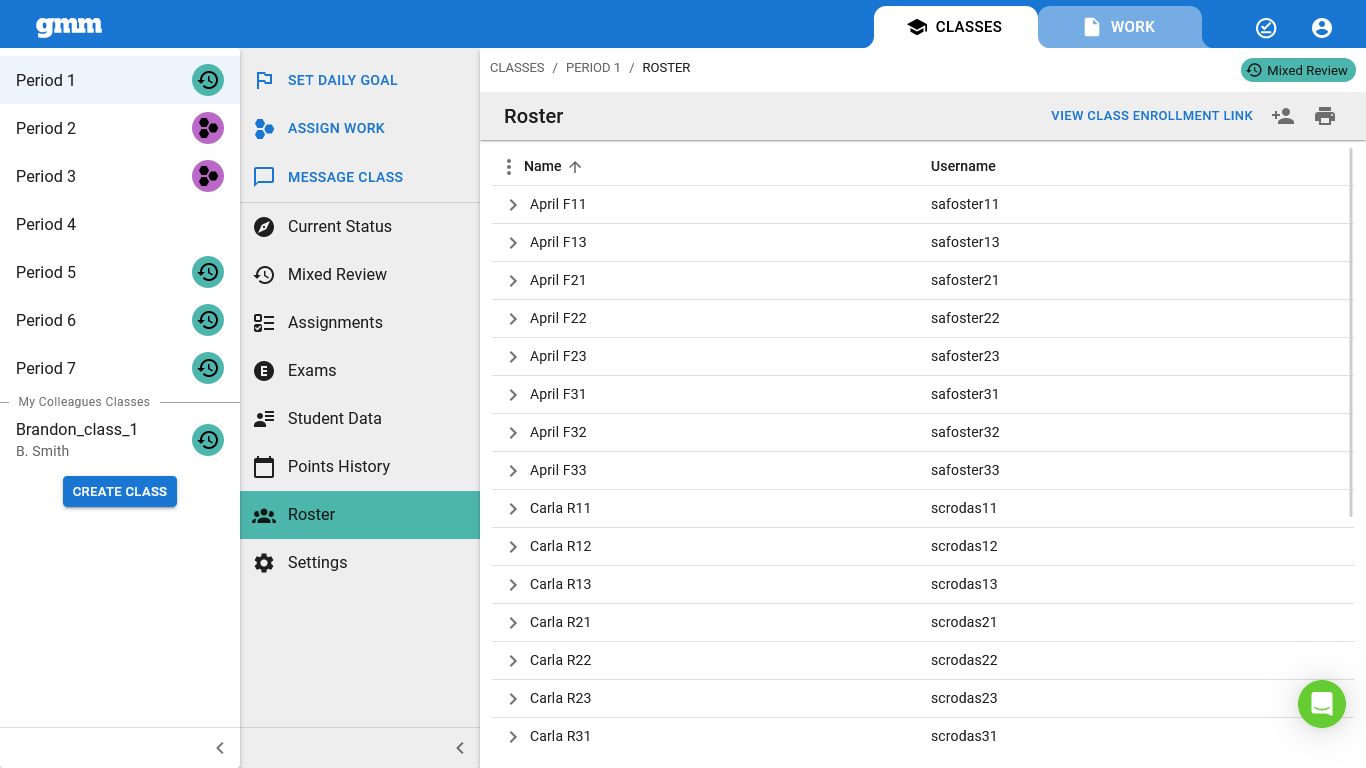Click Assign Work
The image size is (1366, 768).
click(x=360, y=128)
